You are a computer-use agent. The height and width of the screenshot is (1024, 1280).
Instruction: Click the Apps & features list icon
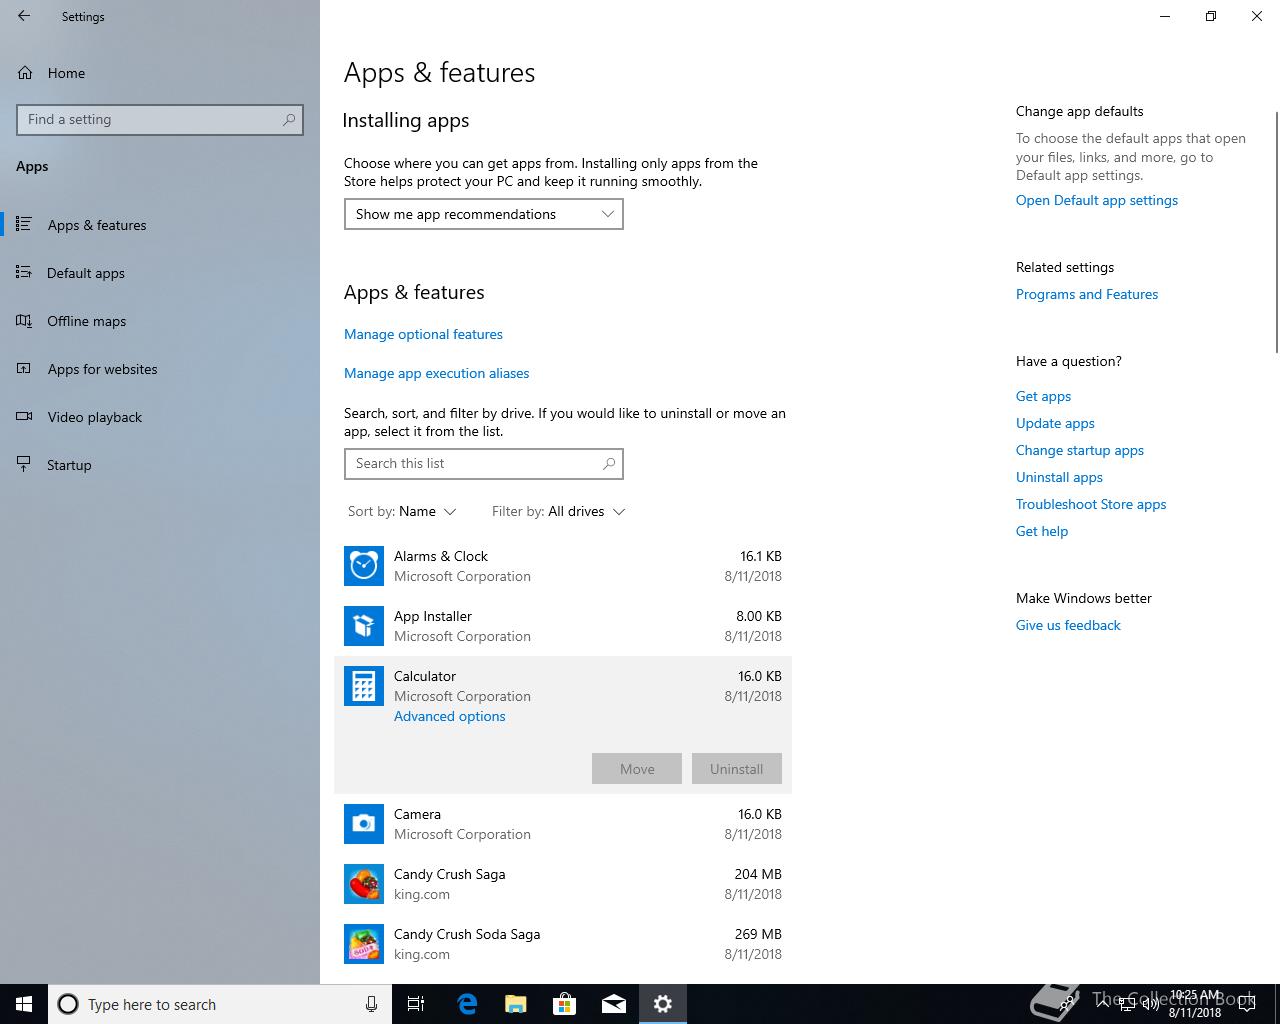(x=24, y=224)
